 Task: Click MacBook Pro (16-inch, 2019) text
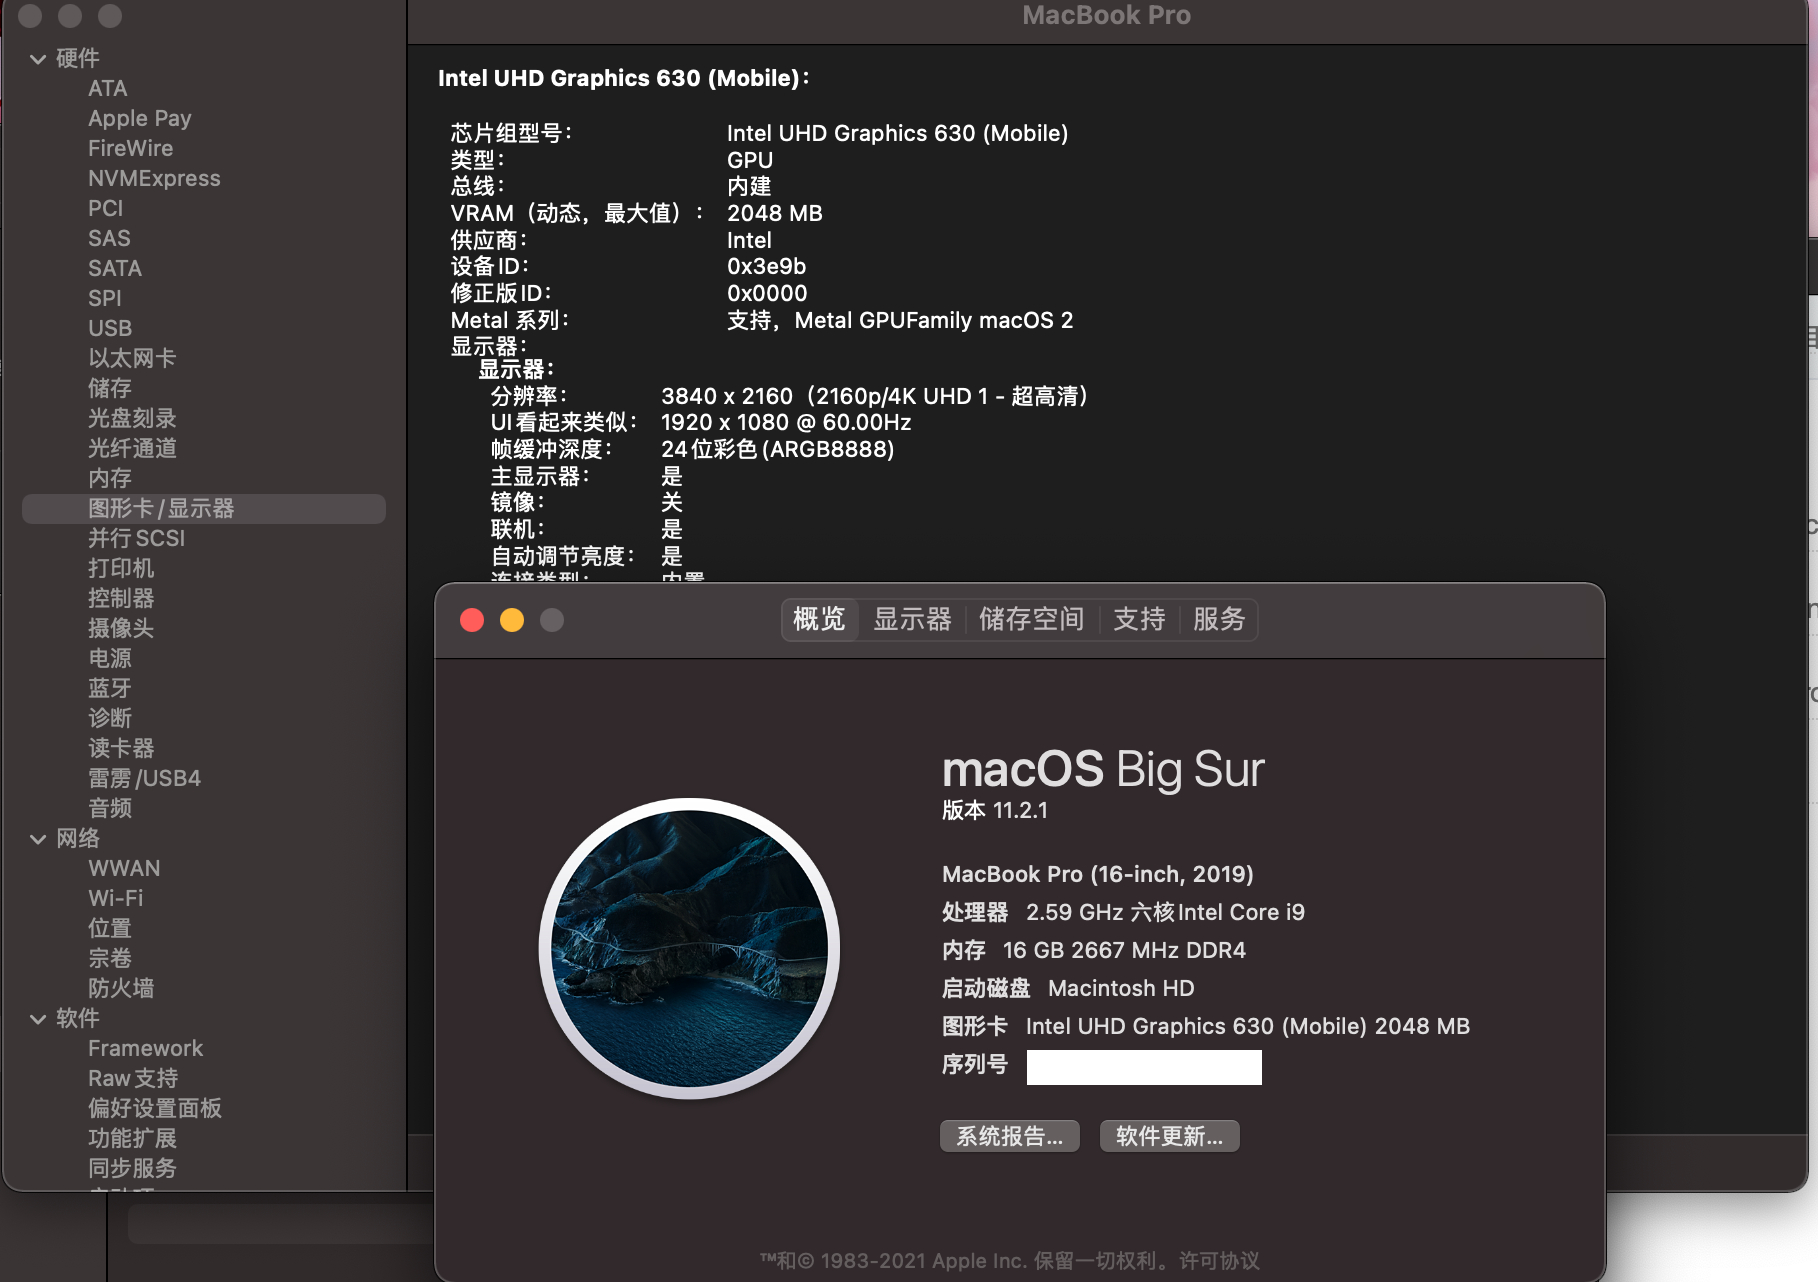click(x=1098, y=874)
